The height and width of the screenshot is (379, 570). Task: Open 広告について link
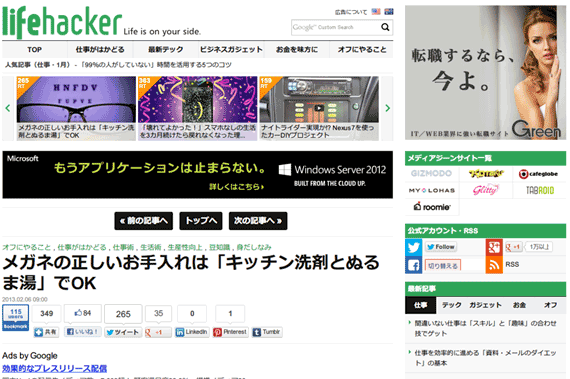(351, 12)
